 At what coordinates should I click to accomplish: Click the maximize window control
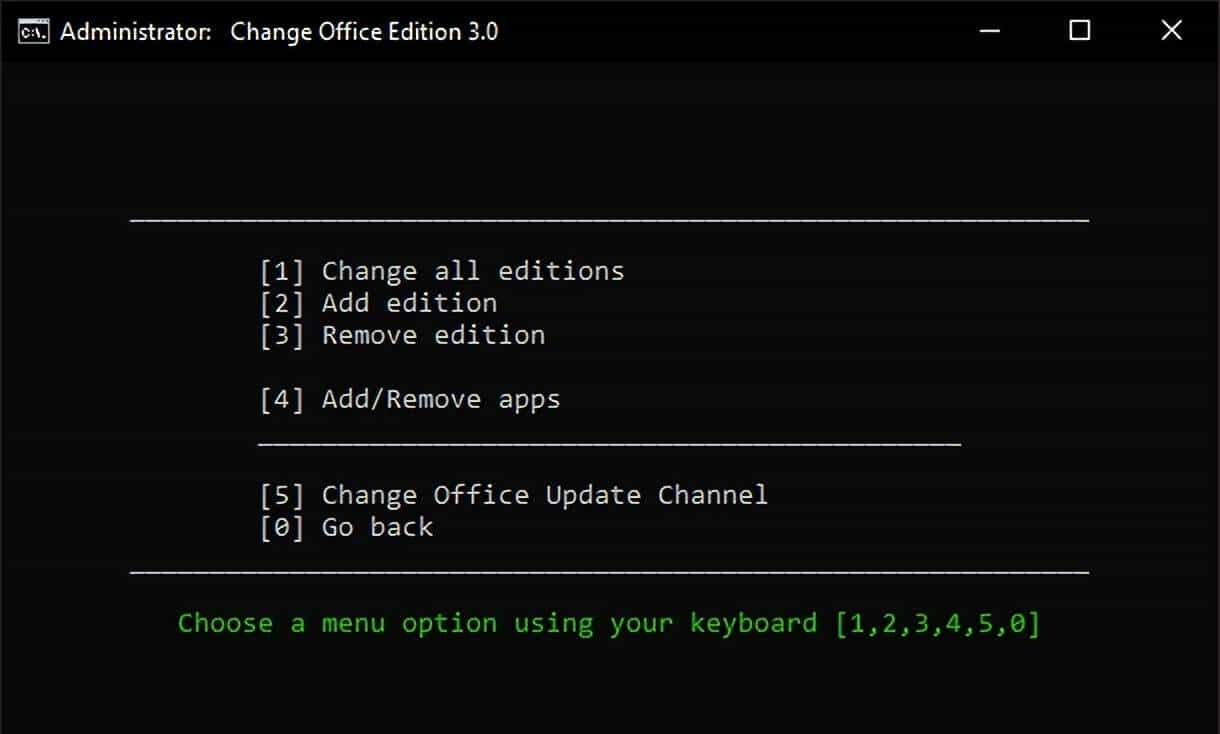coord(1079,31)
